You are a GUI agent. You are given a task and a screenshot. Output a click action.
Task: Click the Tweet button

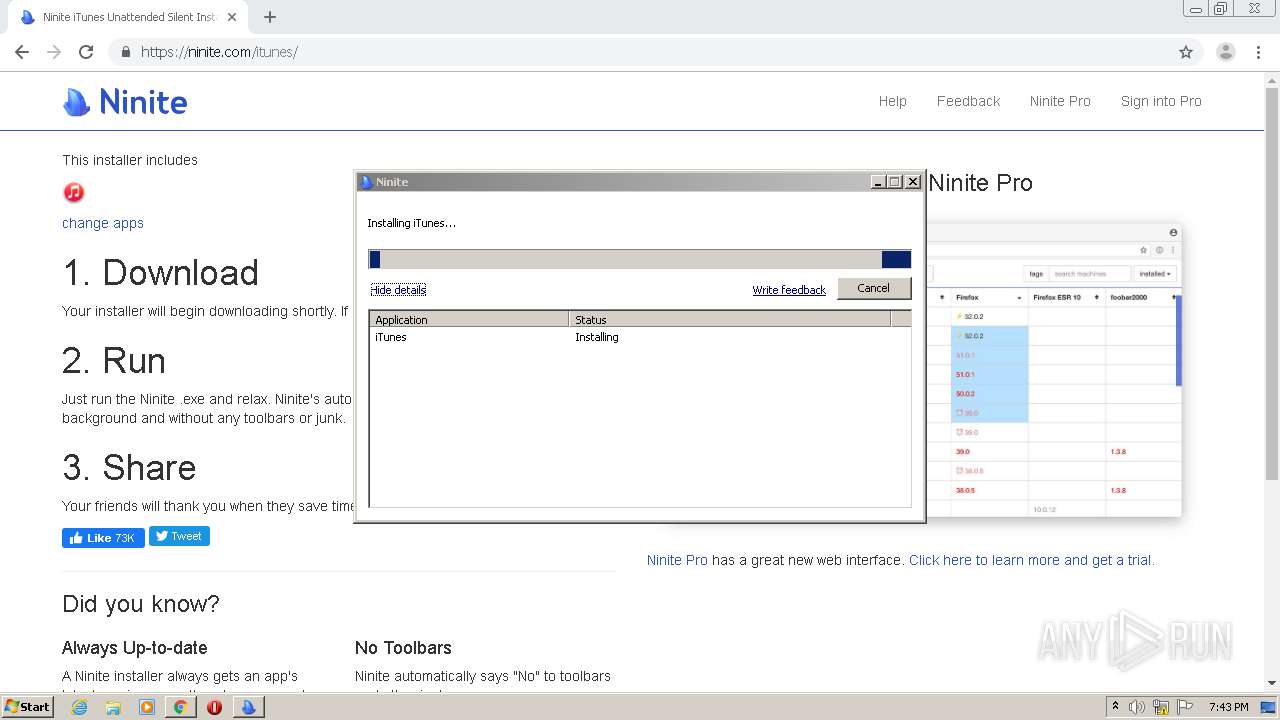pyautogui.click(x=179, y=536)
